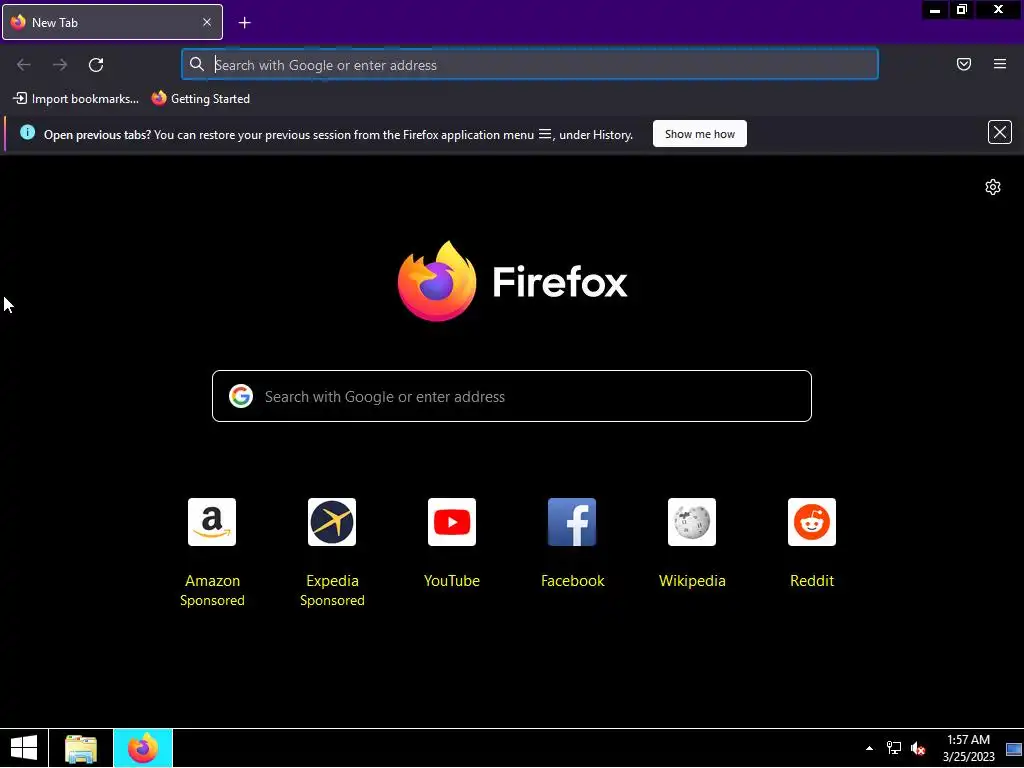Open the new tab personalize gear icon
This screenshot has width=1024, height=768.
click(992, 187)
